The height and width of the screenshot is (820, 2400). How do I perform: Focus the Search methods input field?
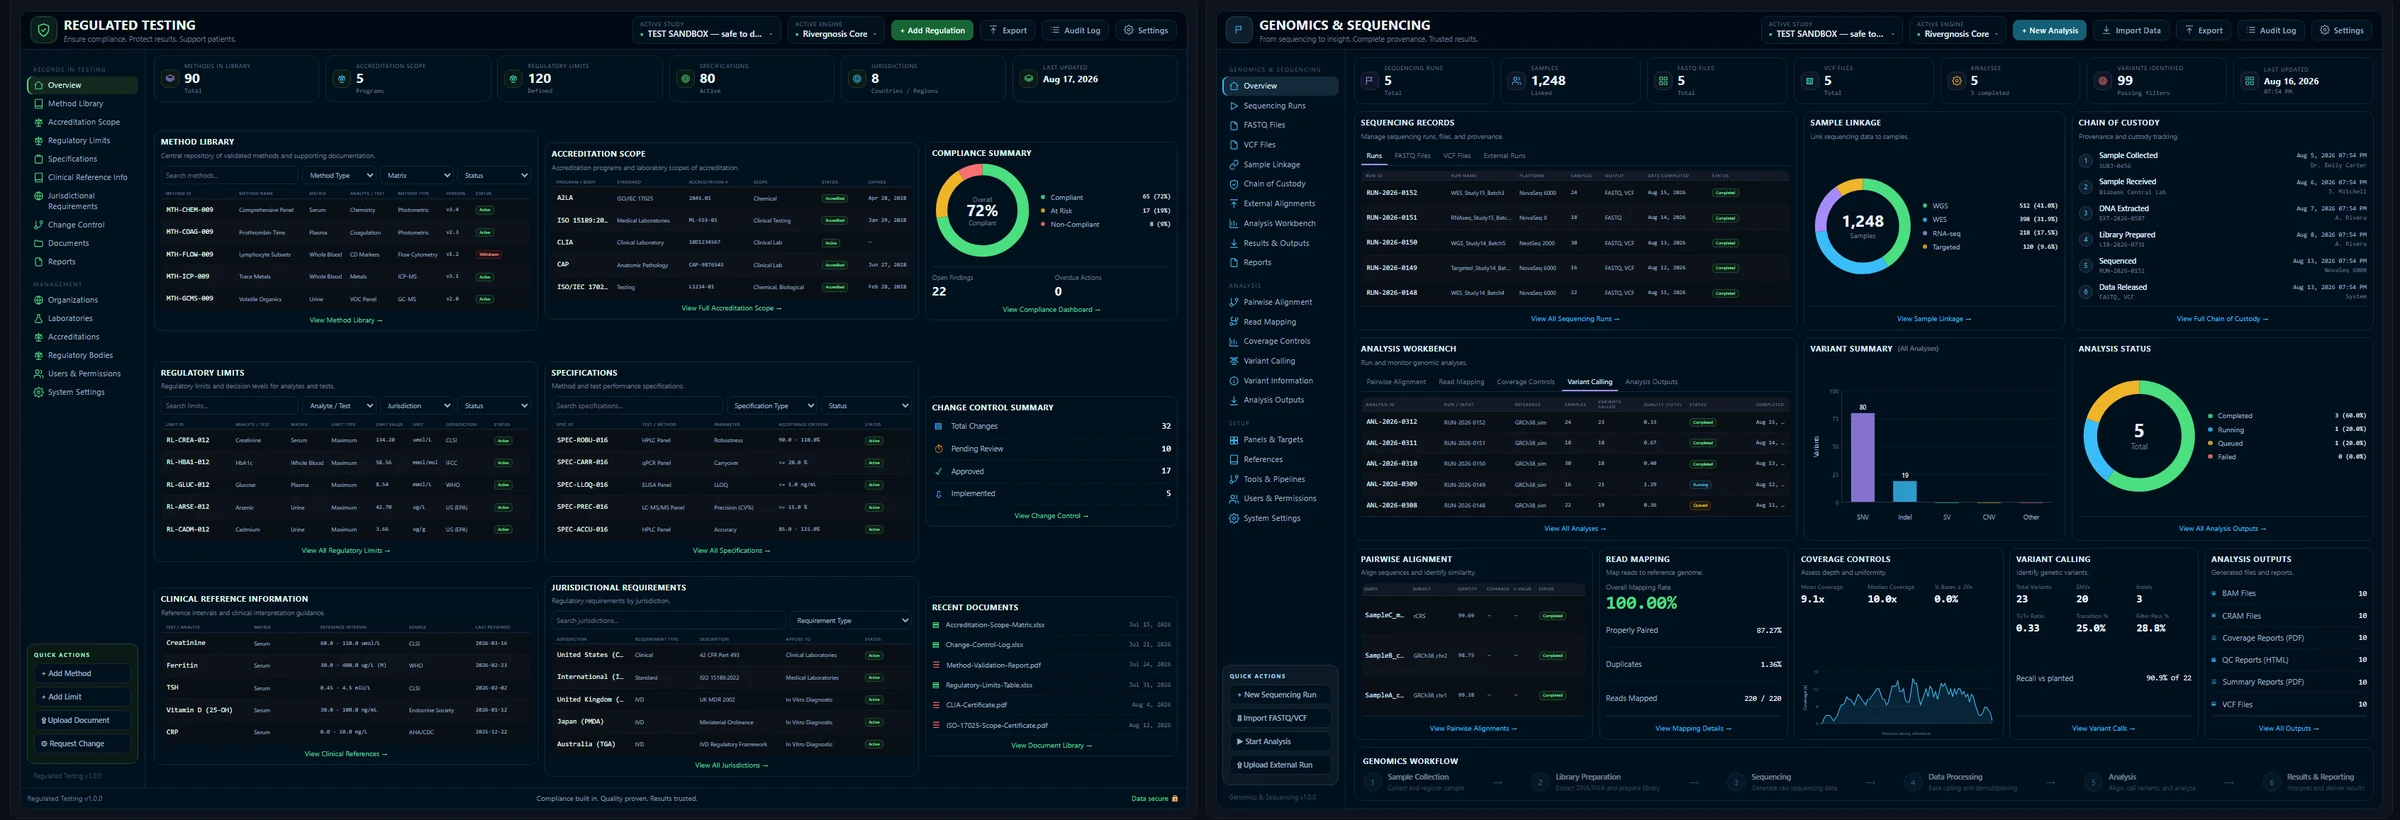tap(229, 175)
